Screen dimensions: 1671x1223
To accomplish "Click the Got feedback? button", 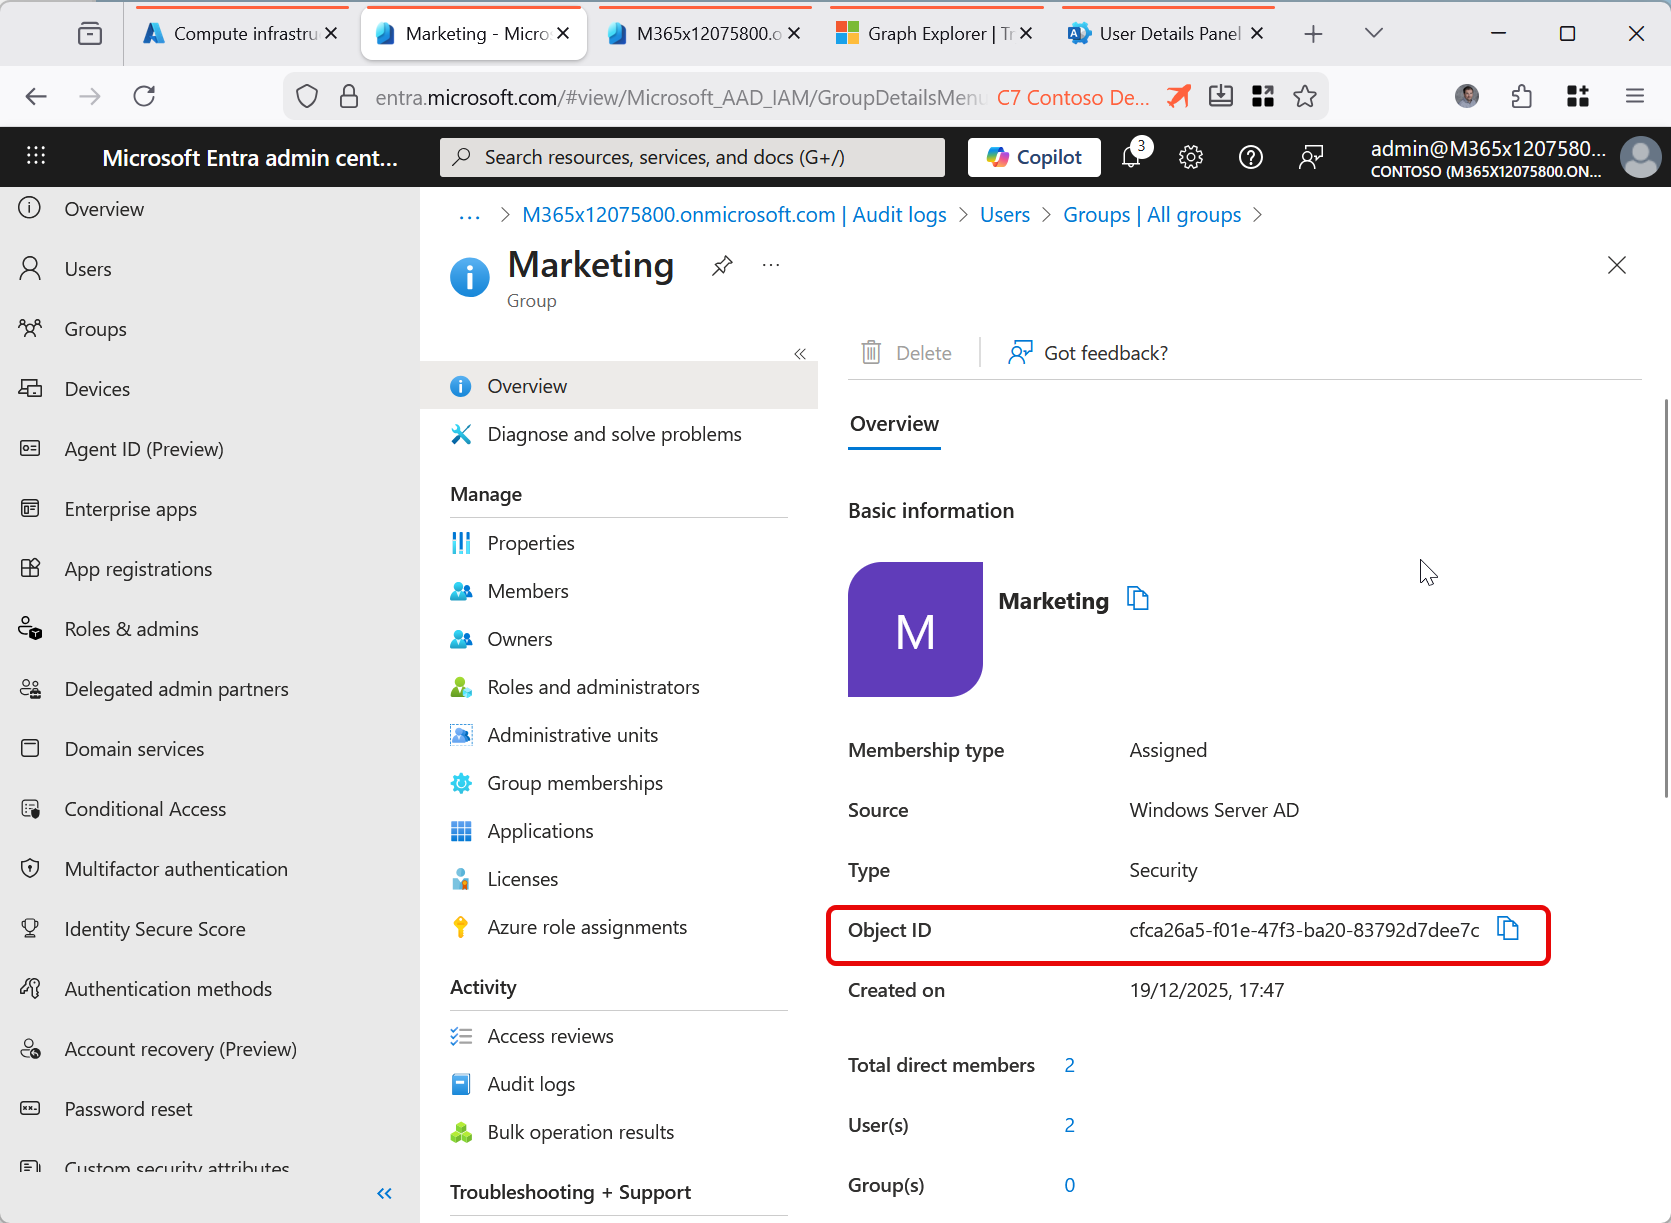I will pyautogui.click(x=1088, y=353).
